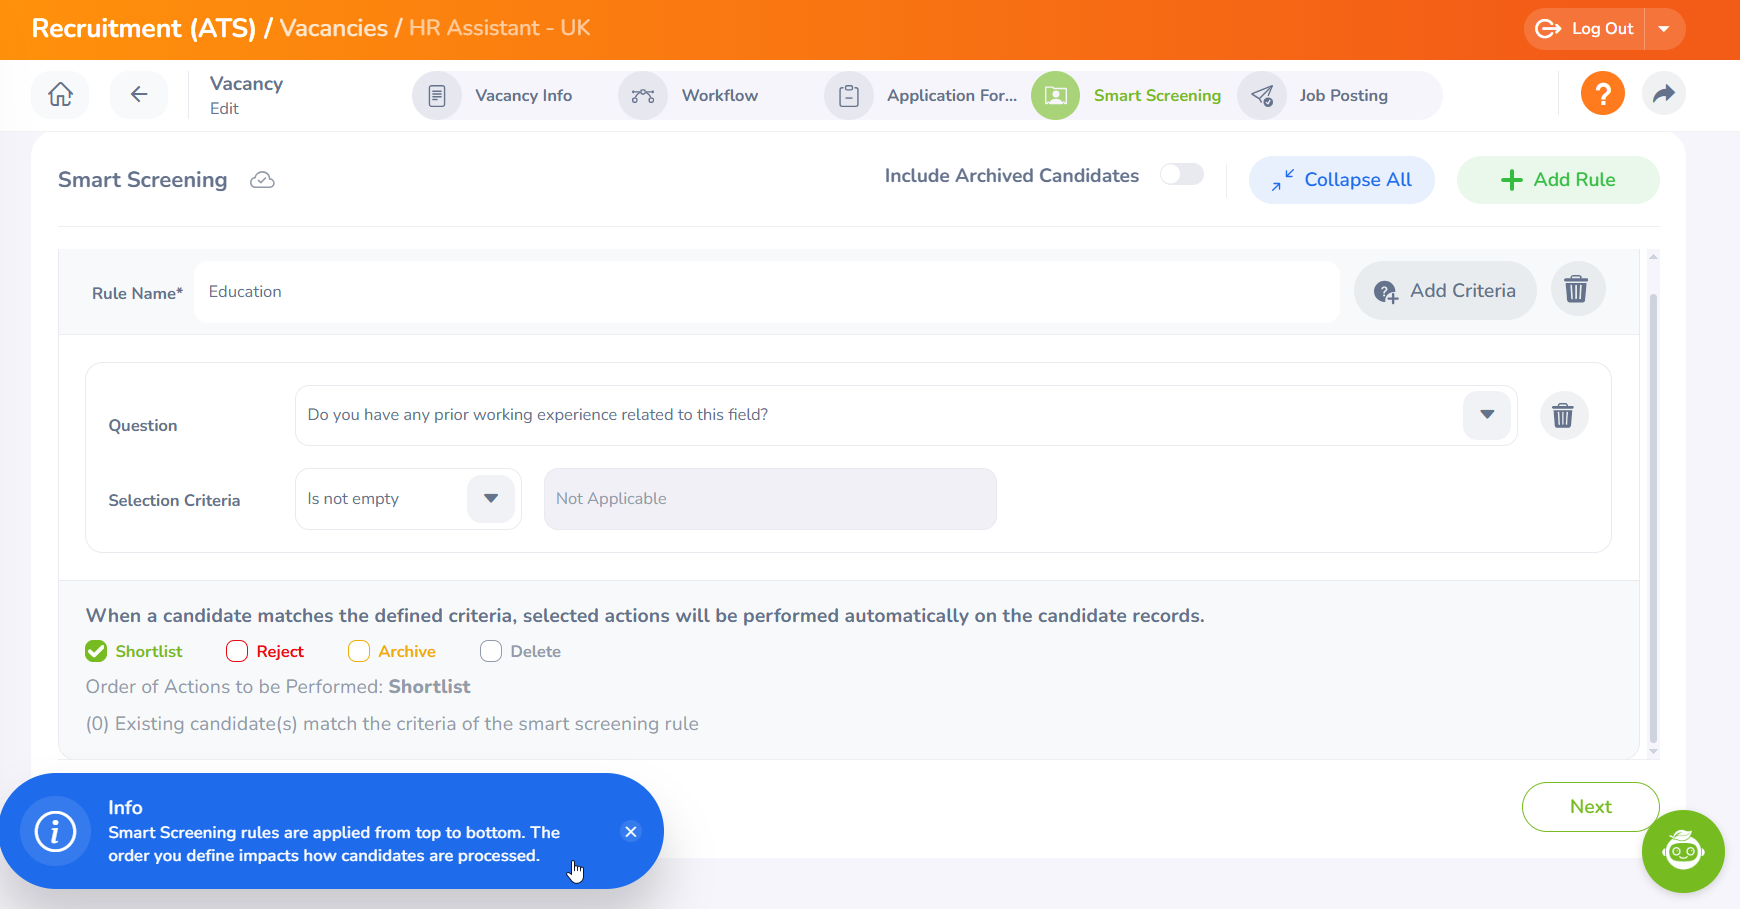Expand the Question dropdown arrow

click(1486, 415)
